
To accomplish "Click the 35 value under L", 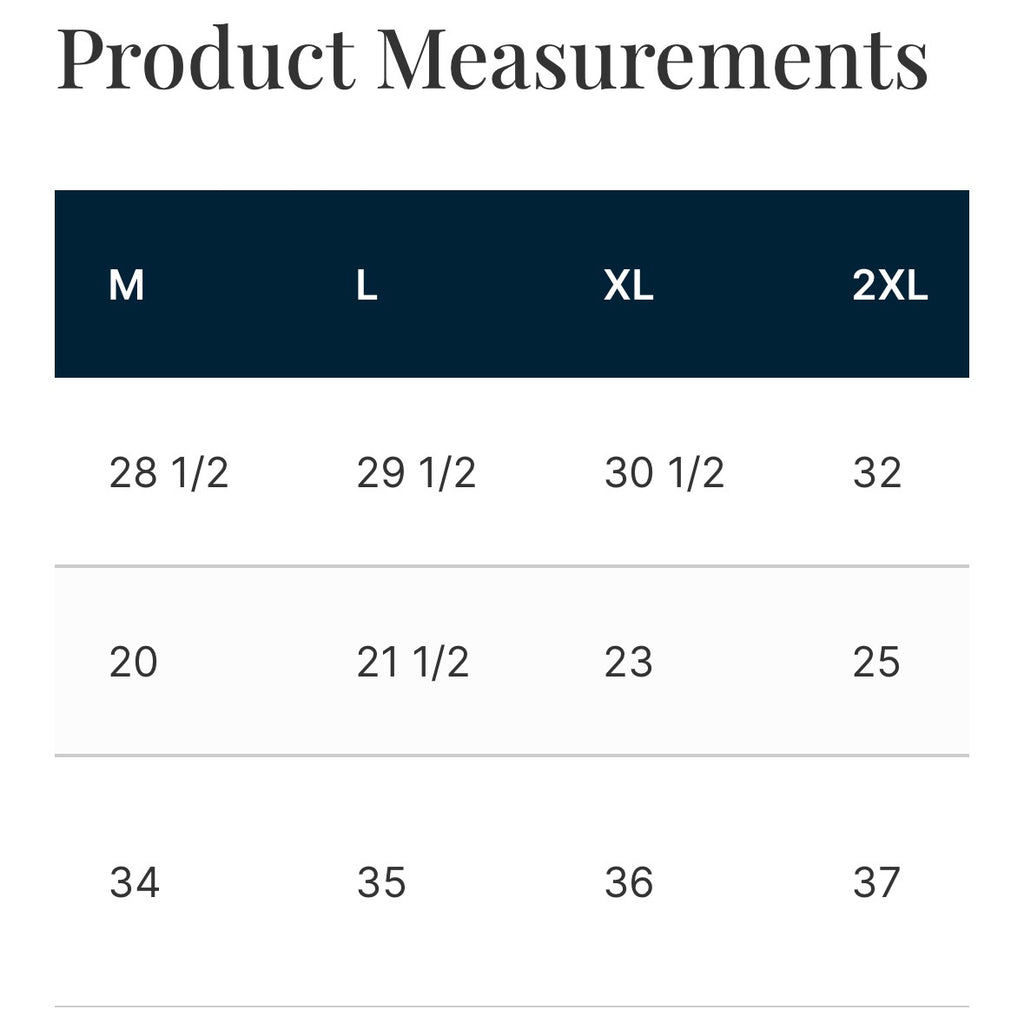I will pos(381,882).
